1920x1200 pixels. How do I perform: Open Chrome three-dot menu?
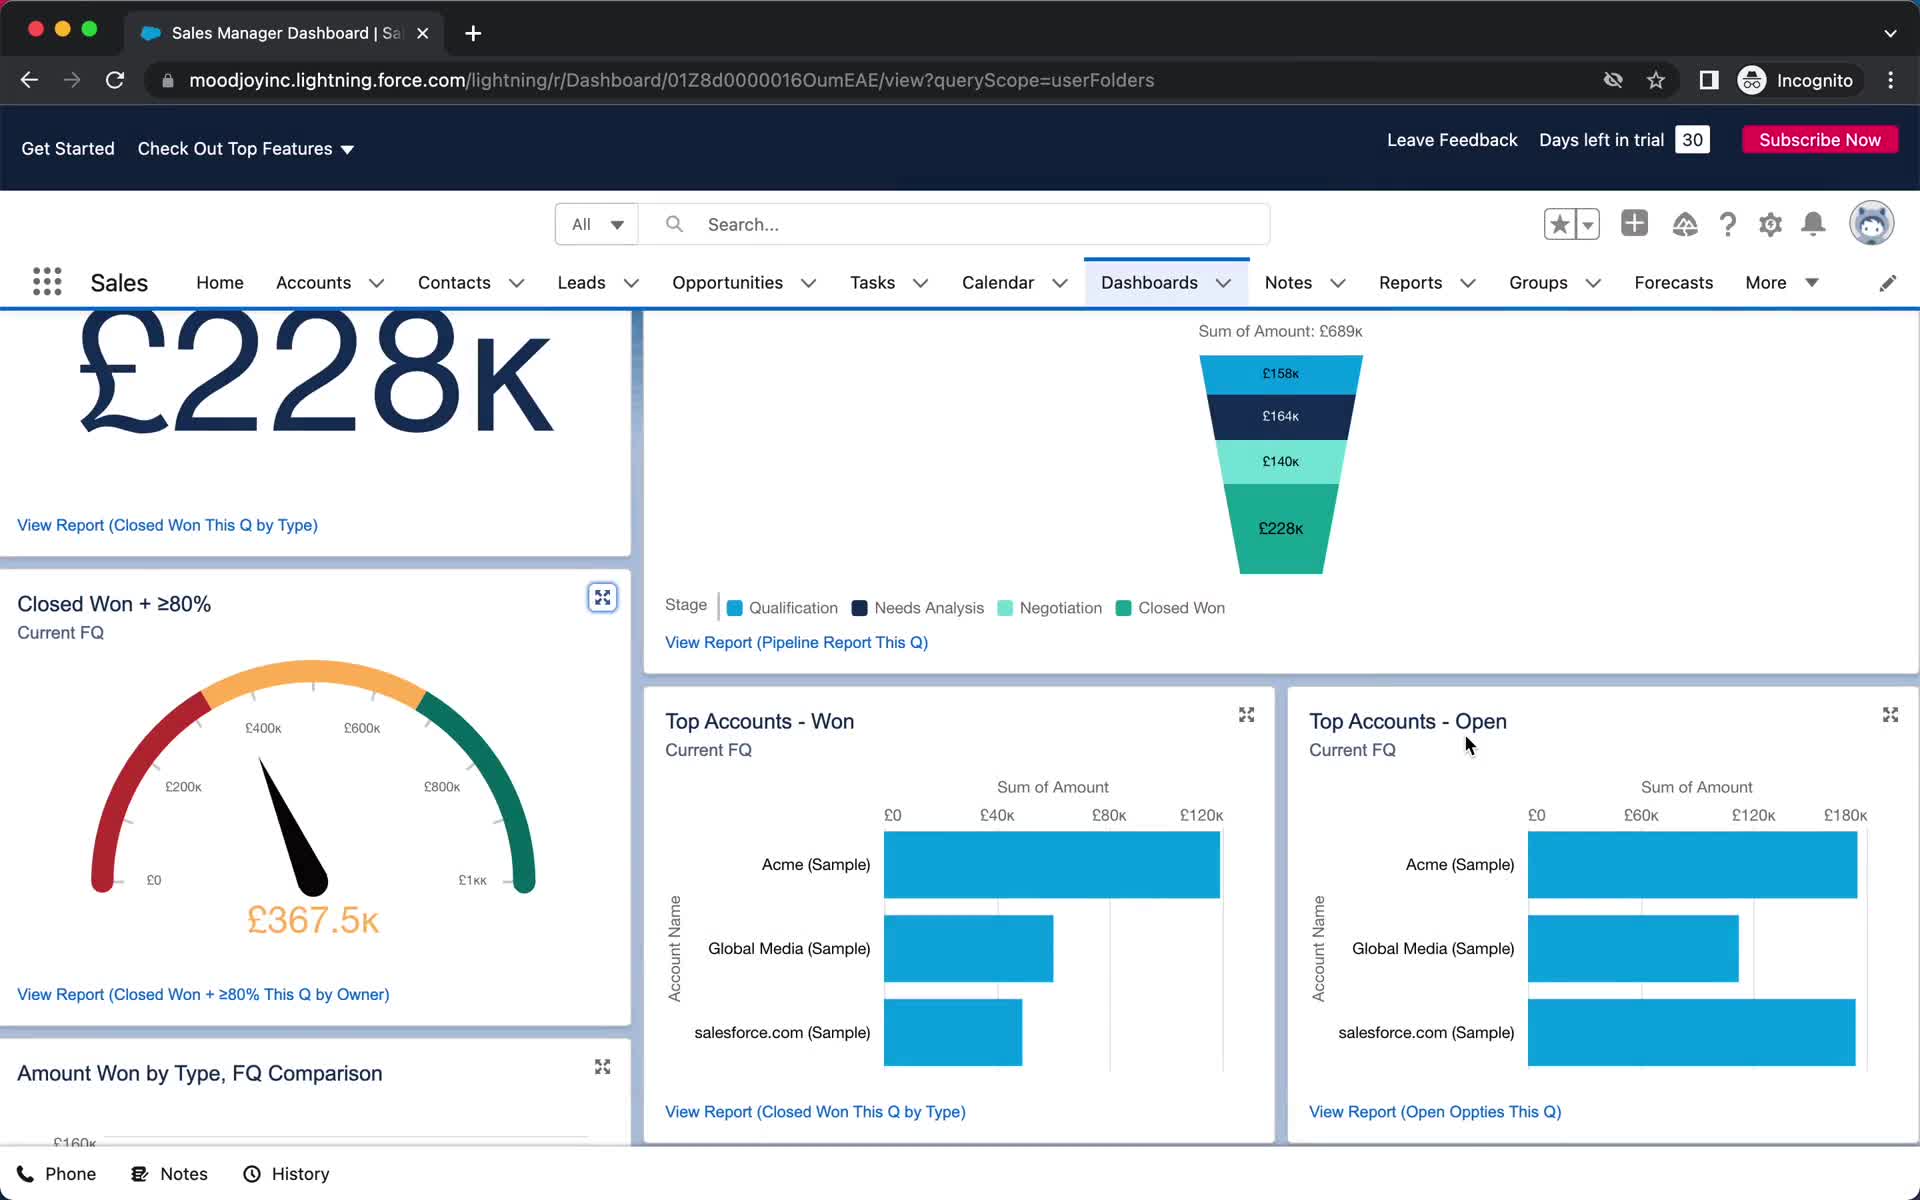point(1890,80)
